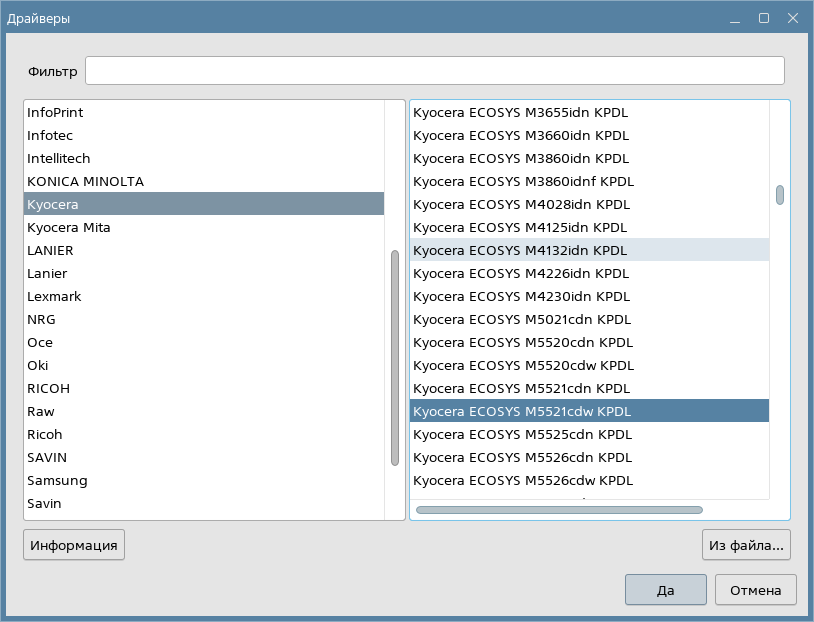814x622 pixels.
Task: Choose Kyocera Mita manufacturer
Action: pos(204,227)
